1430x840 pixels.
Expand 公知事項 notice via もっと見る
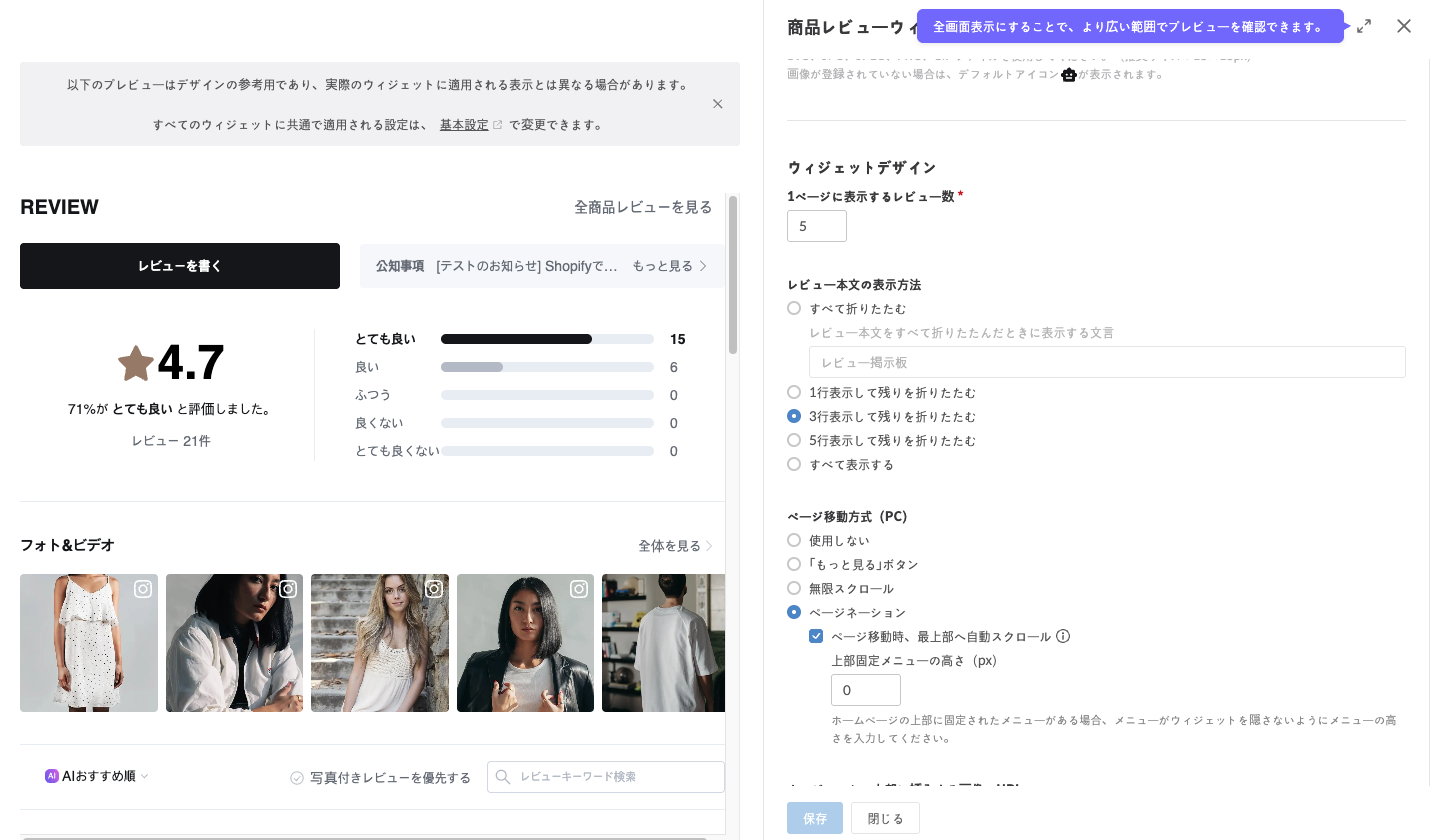669,266
